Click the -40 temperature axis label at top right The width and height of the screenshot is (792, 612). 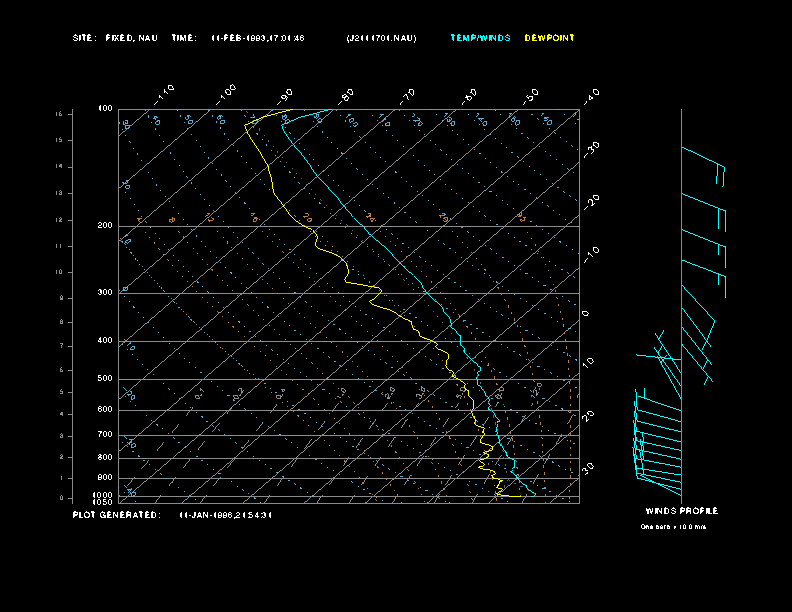(591, 96)
